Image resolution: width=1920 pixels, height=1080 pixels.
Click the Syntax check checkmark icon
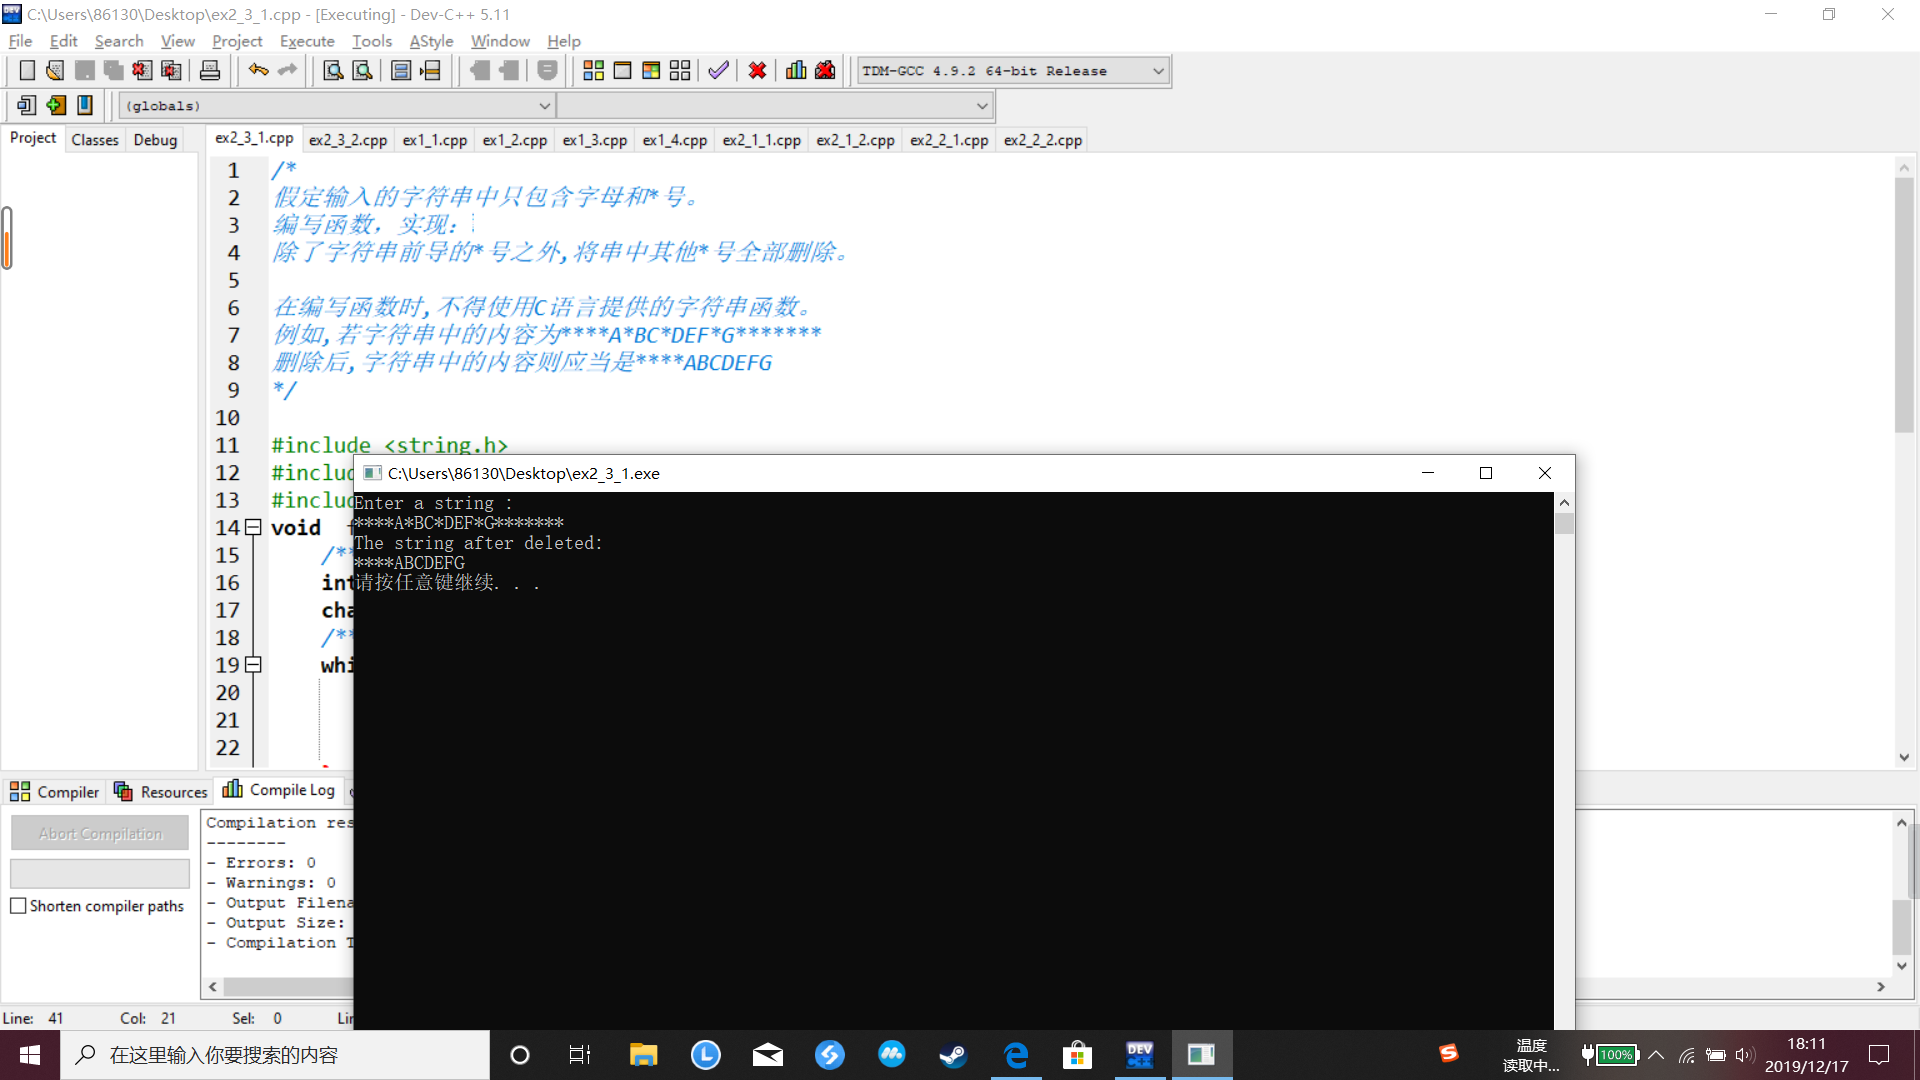[x=718, y=70]
